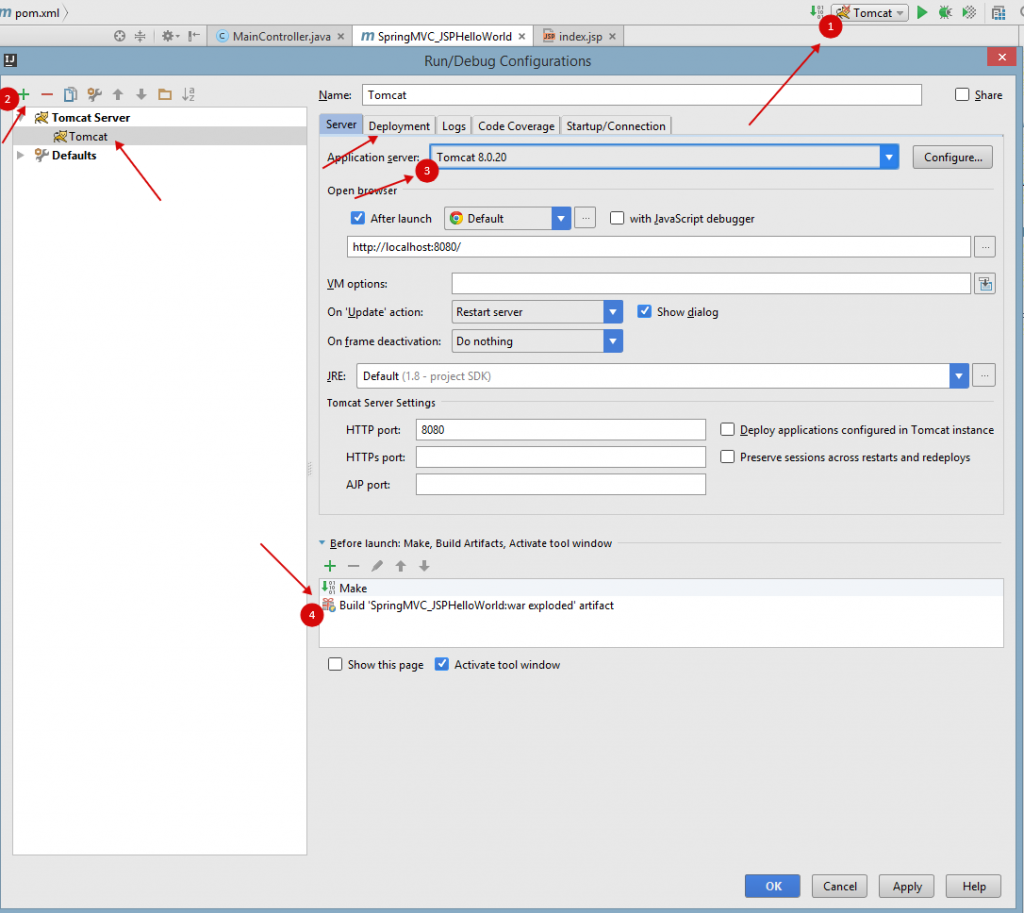Open the Application server Tomcat 8.0.20 dropdown
Viewport: 1024px width, 913px height.
point(888,157)
